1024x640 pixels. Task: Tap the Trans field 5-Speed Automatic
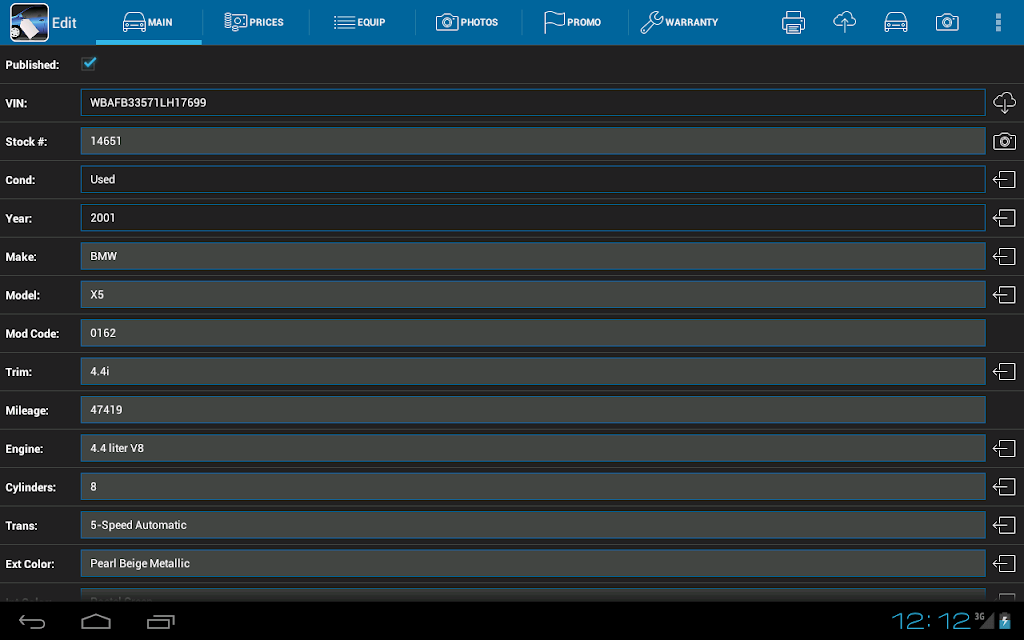[533, 525]
